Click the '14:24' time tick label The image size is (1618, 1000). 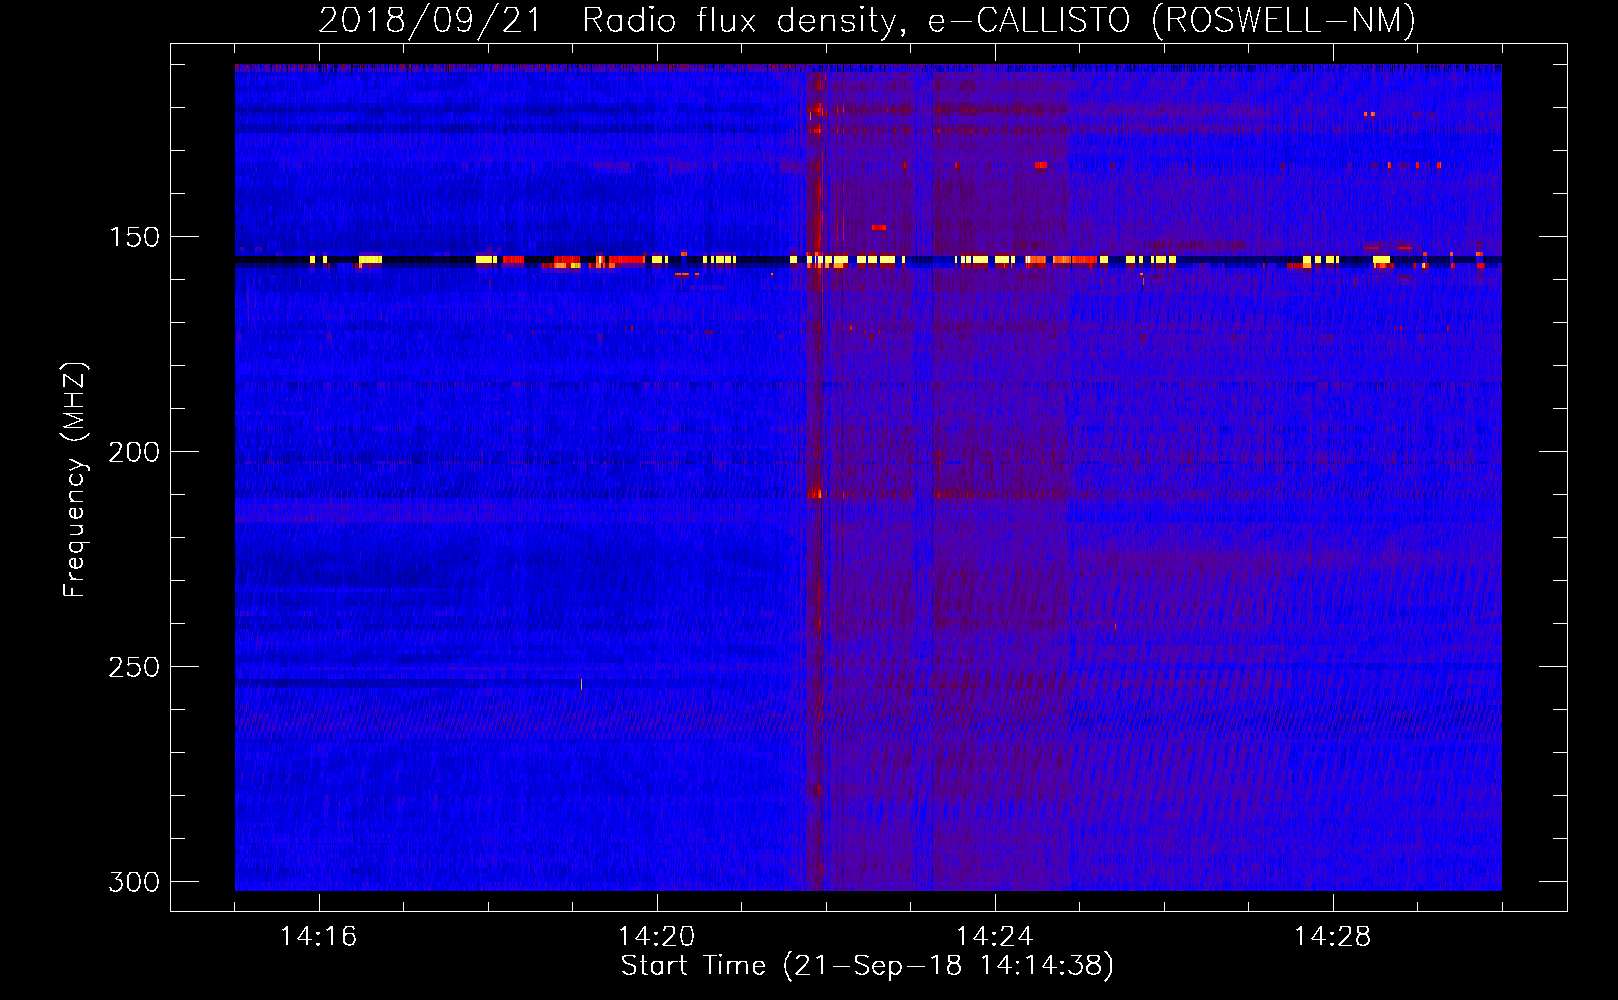994,936
